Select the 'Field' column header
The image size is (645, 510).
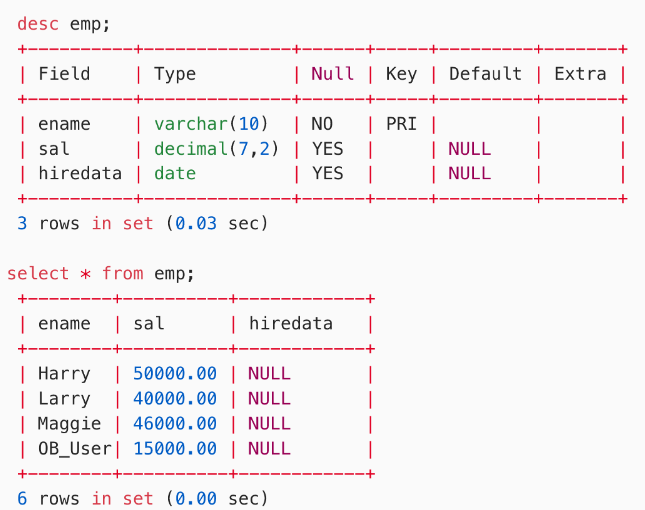(64, 74)
